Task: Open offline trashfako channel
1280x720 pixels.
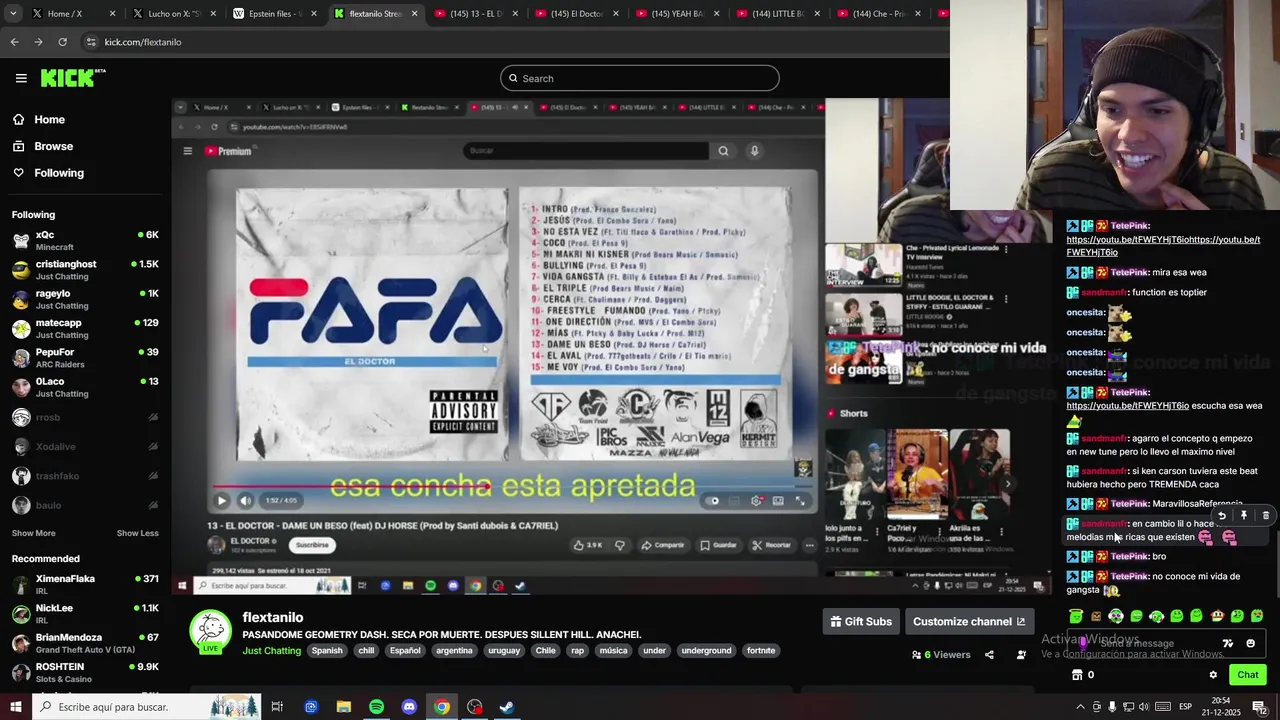Action: pos(85,476)
